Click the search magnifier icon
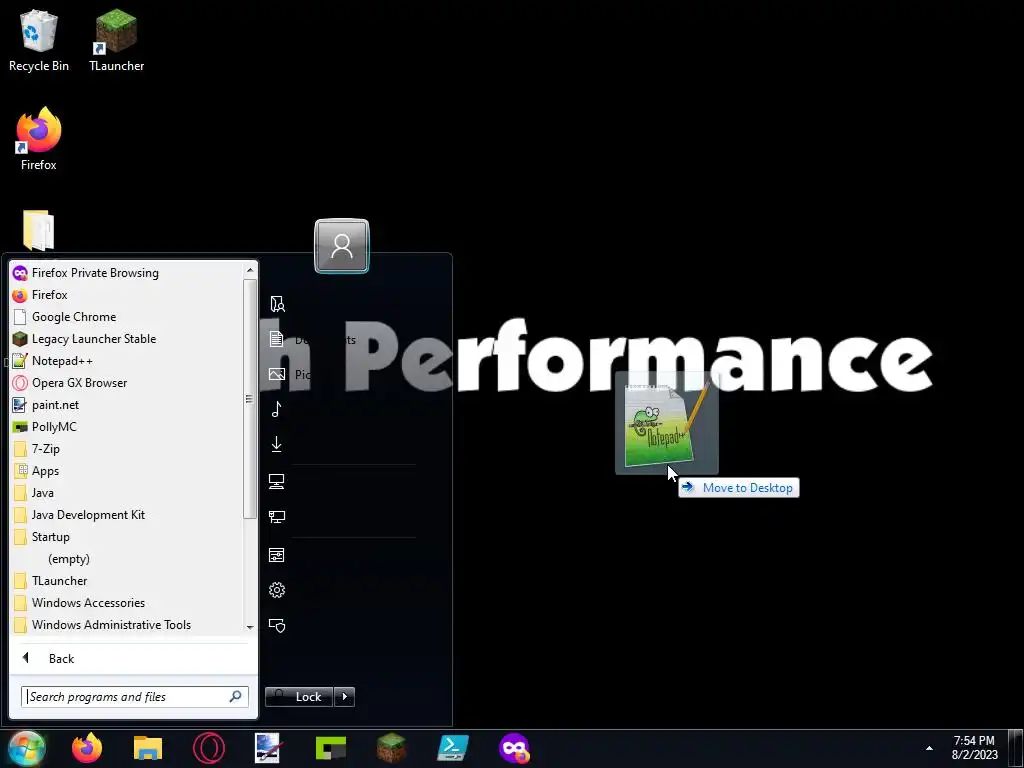Screen dimensions: 1024x768 coord(236,696)
